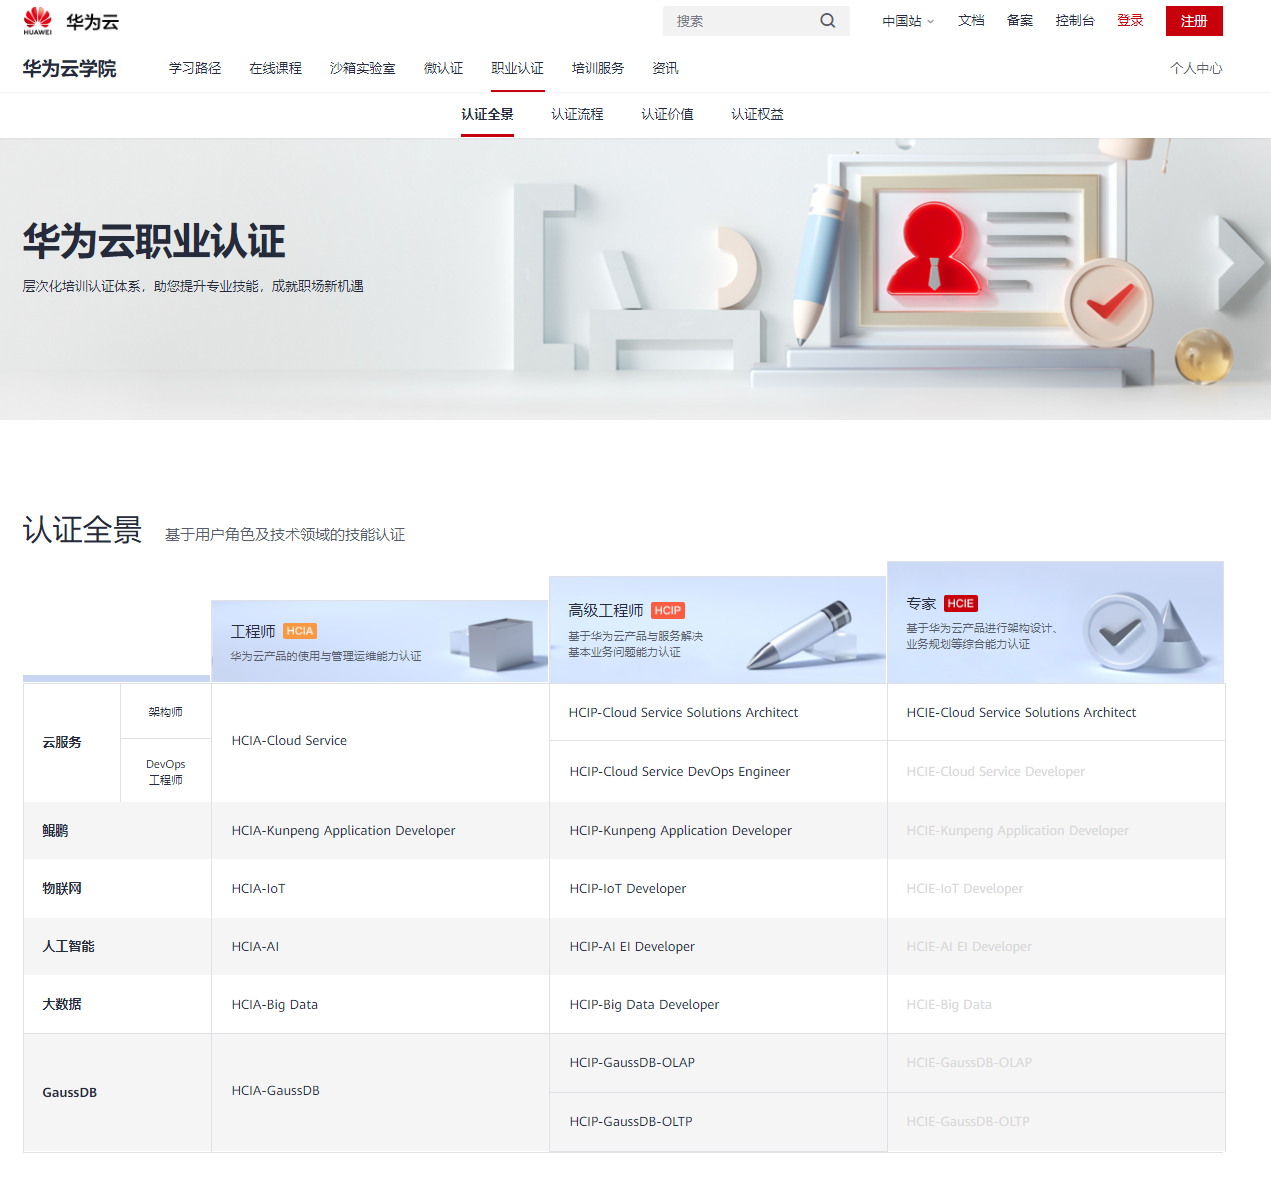
Task: Open HCIE-Cloud Service Solutions Architect
Action: pyautogui.click(x=1021, y=713)
